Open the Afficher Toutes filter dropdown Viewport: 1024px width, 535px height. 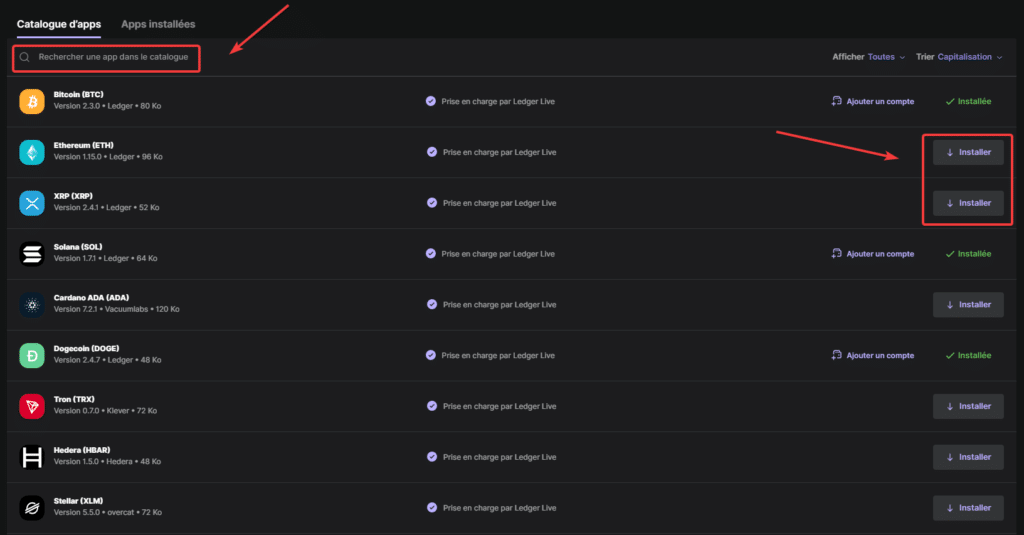869,57
